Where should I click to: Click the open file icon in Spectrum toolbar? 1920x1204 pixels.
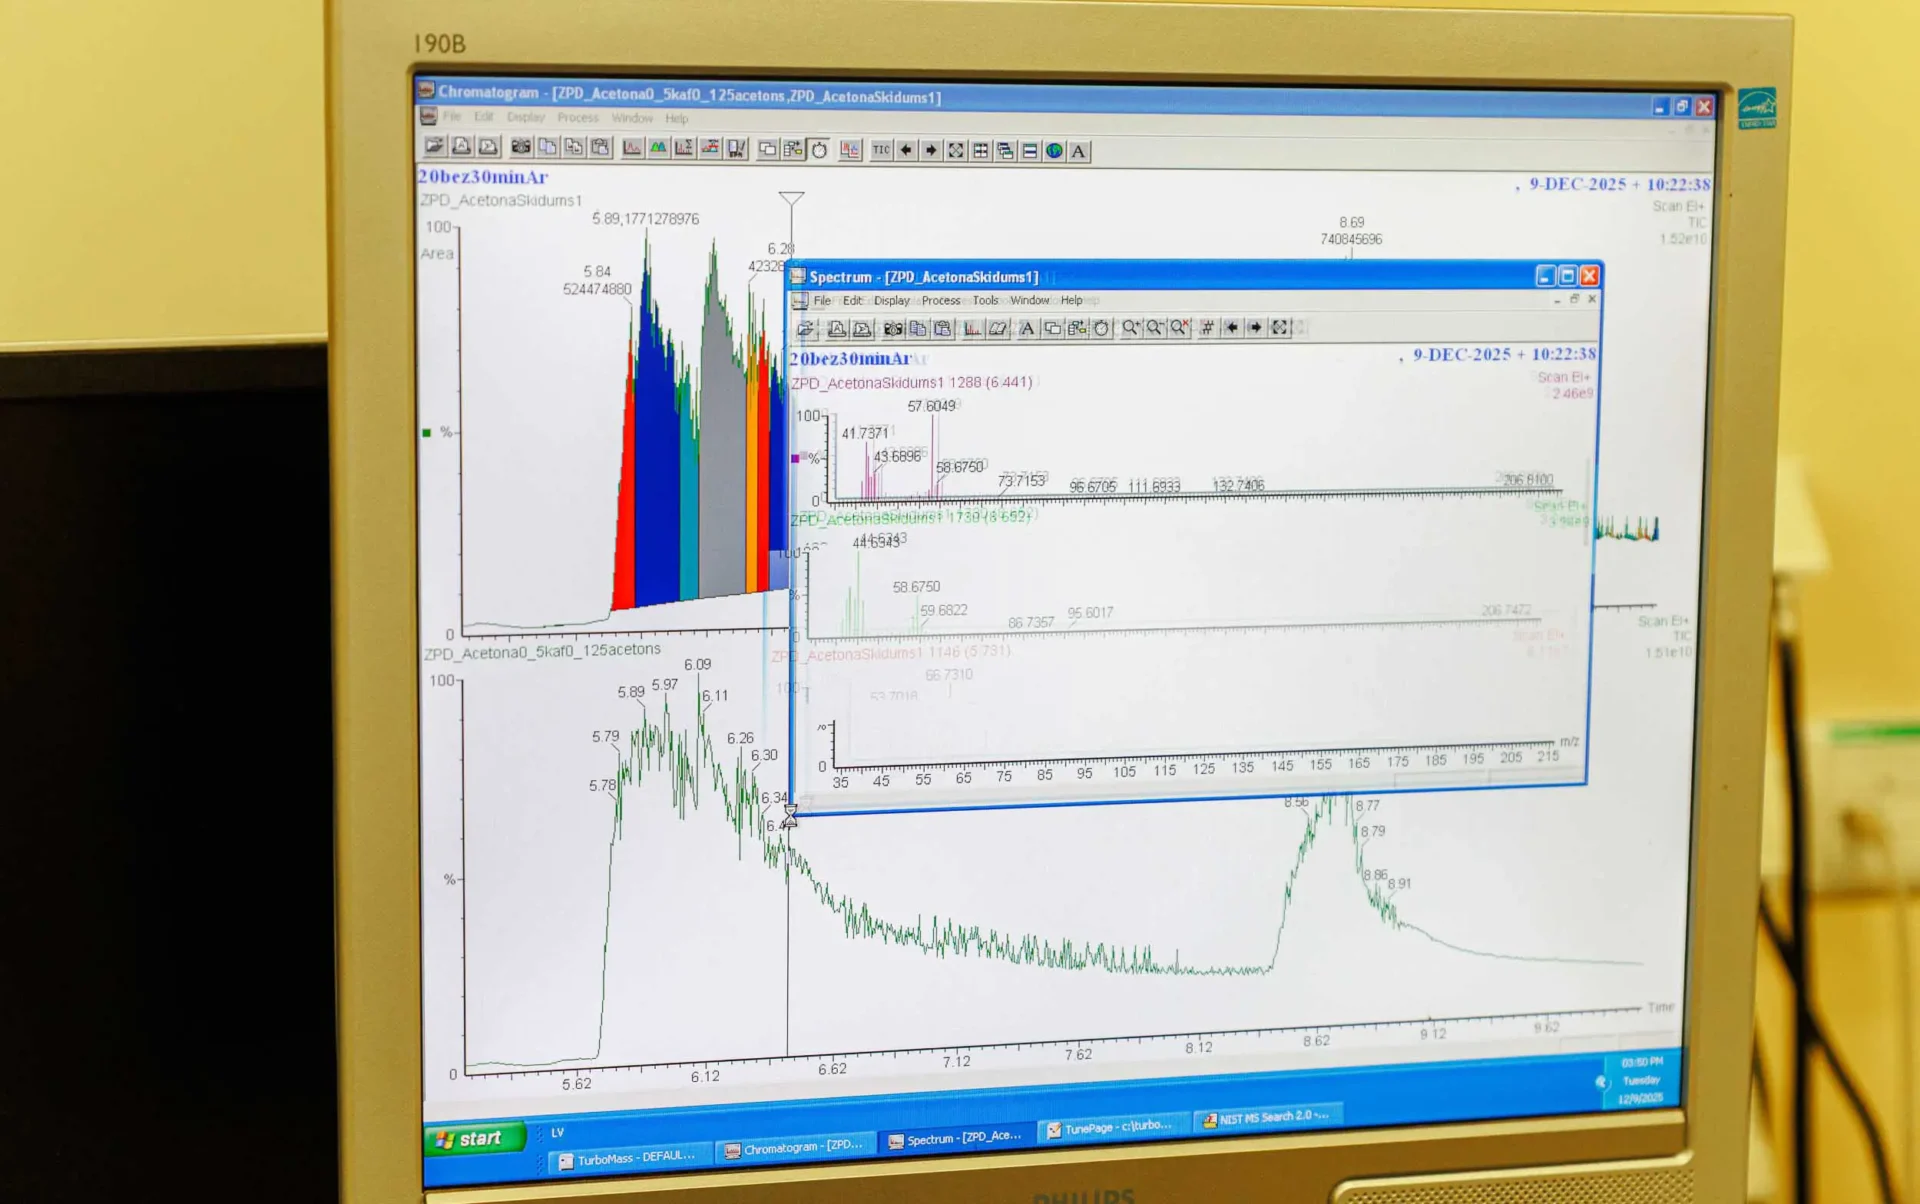(805, 328)
